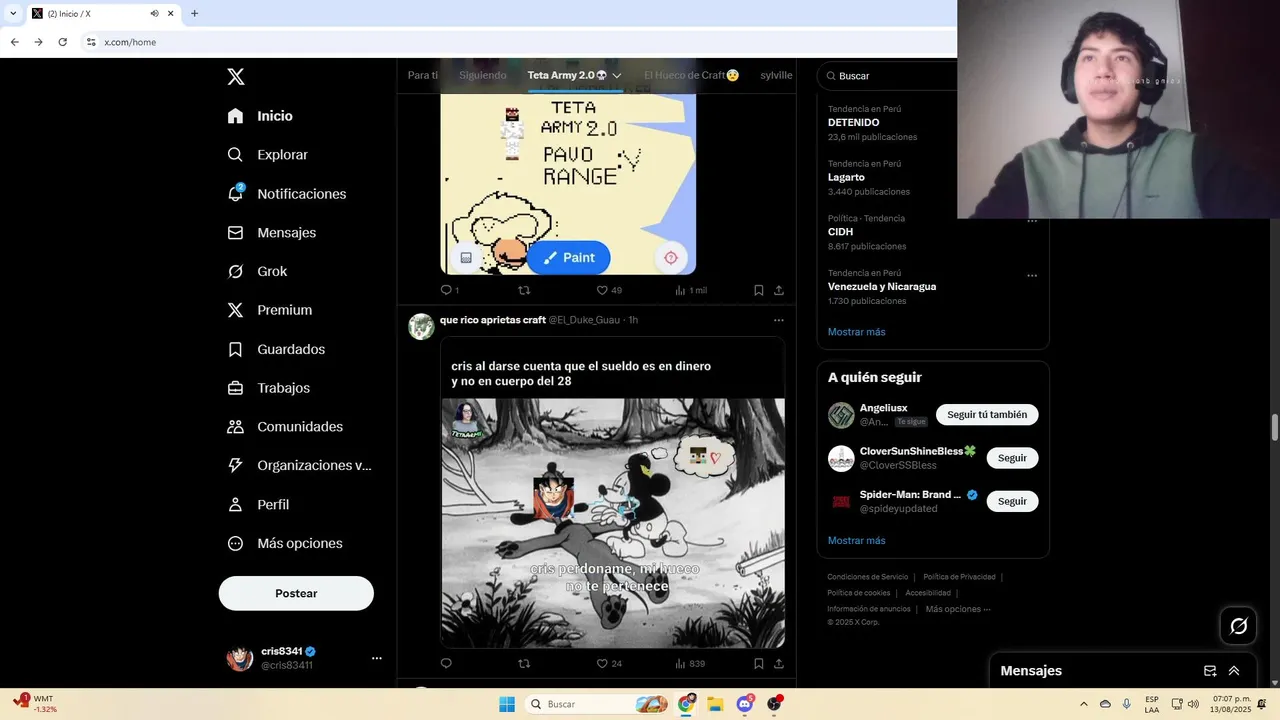Open account menu dots next to cris8341
1280x720 pixels.
pyautogui.click(x=377, y=658)
